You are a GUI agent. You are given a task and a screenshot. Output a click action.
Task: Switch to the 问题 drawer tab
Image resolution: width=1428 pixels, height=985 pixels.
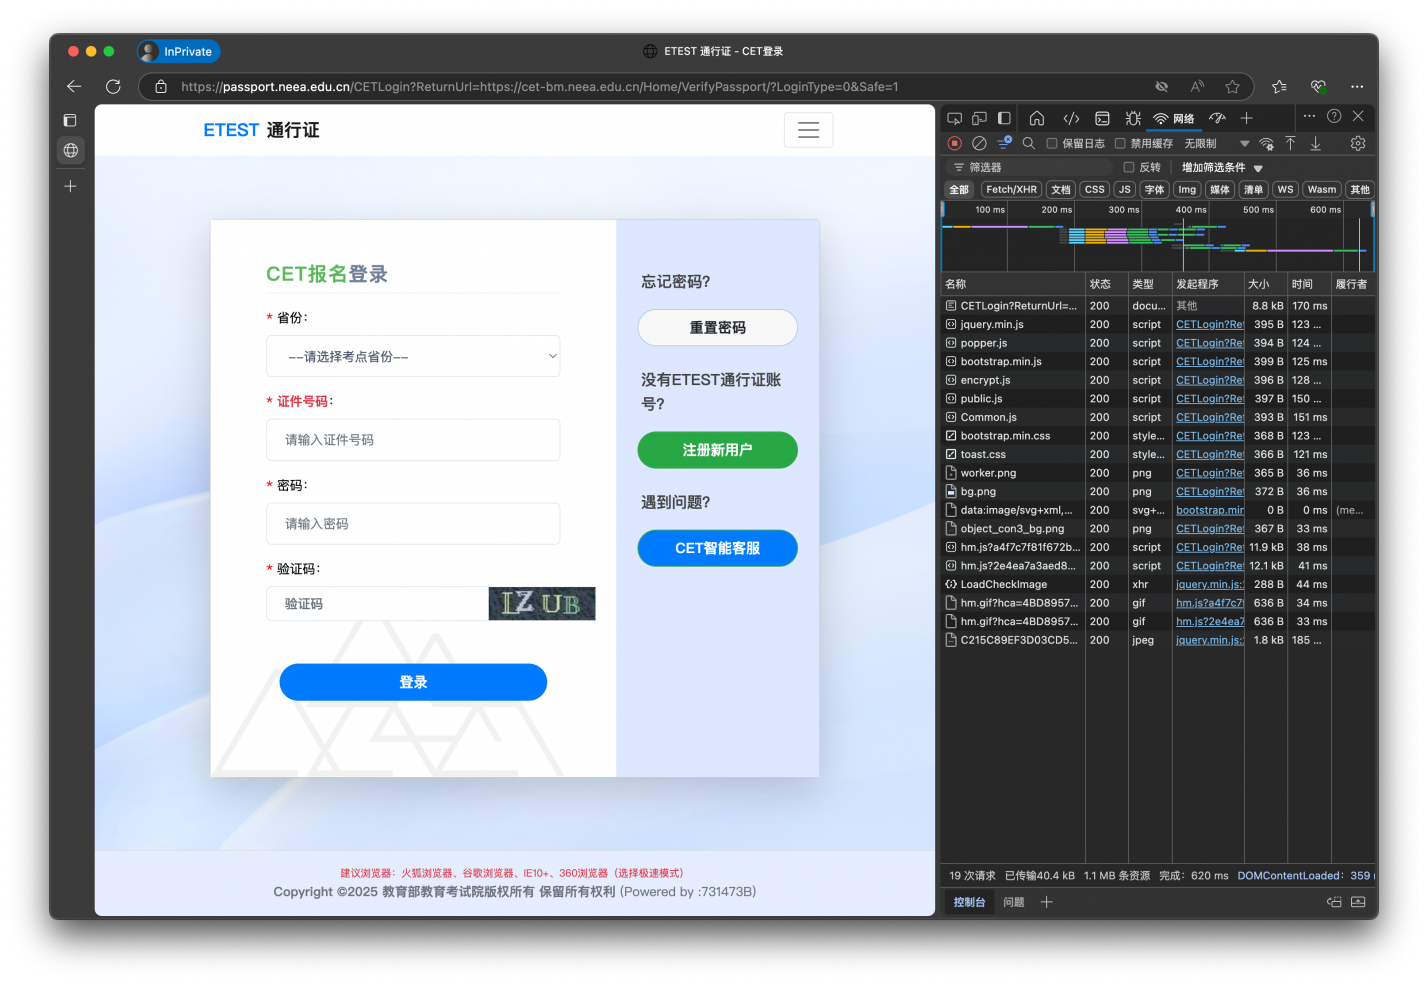coord(1013,902)
